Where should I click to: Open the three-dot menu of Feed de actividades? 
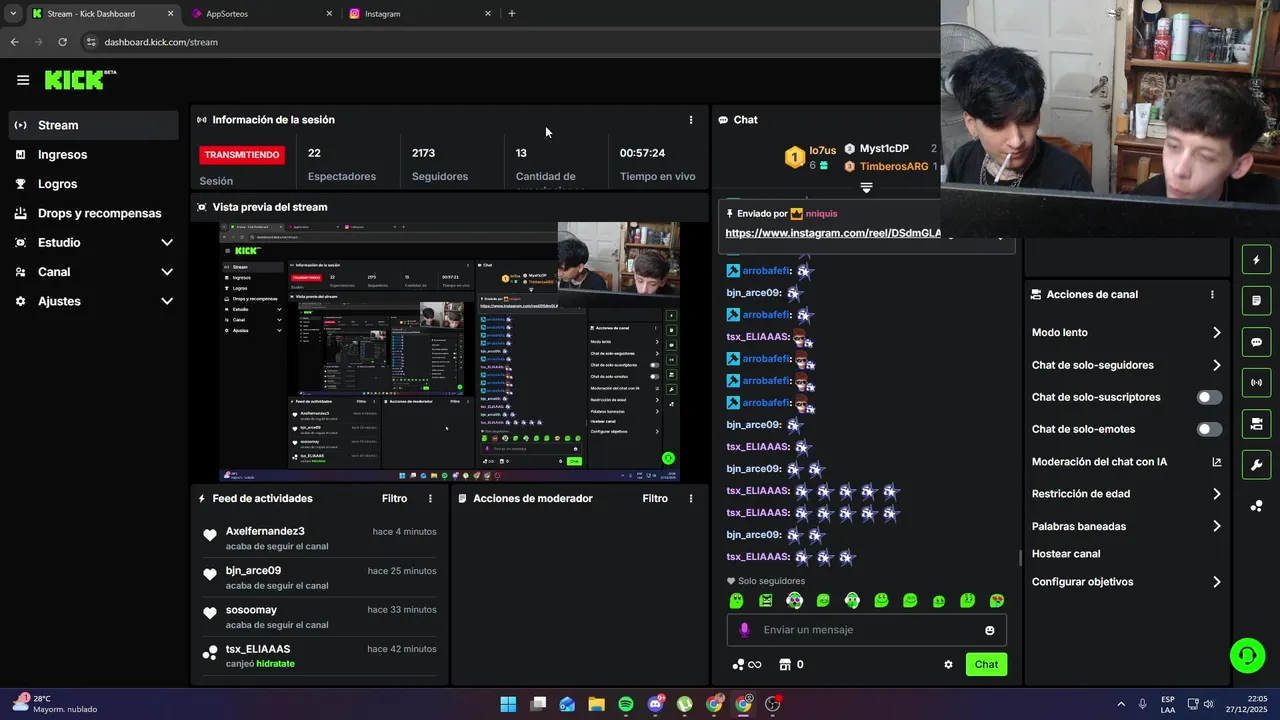tap(431, 498)
